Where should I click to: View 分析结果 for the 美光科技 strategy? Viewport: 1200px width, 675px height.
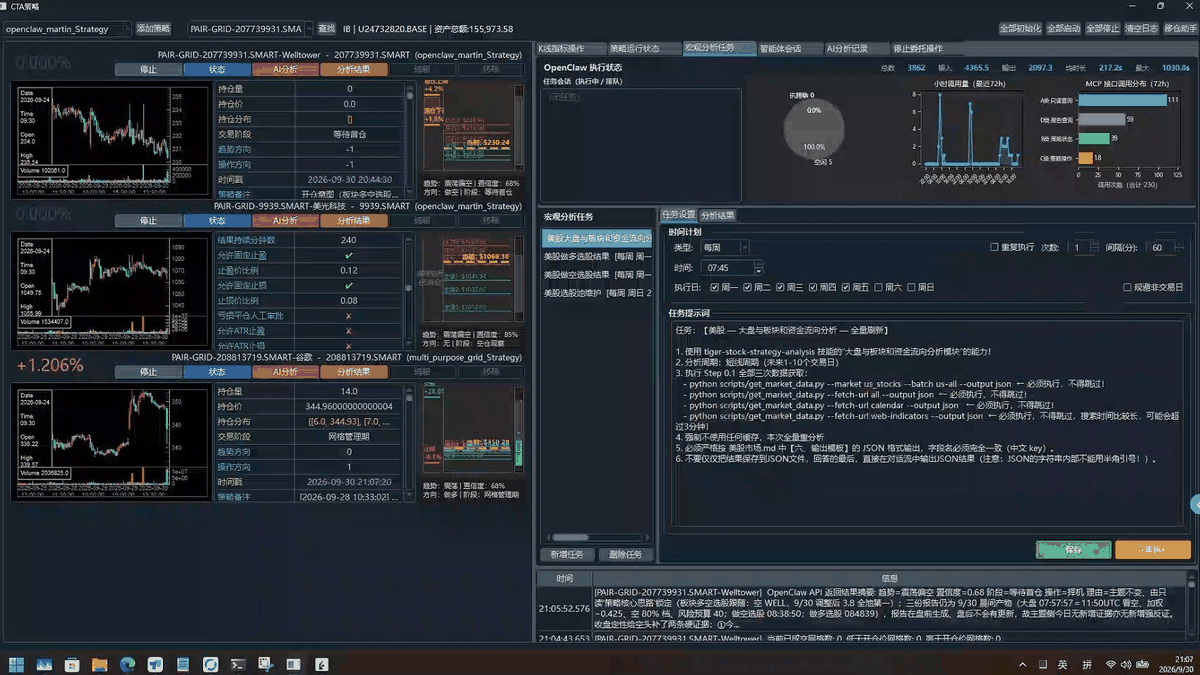click(x=354, y=221)
